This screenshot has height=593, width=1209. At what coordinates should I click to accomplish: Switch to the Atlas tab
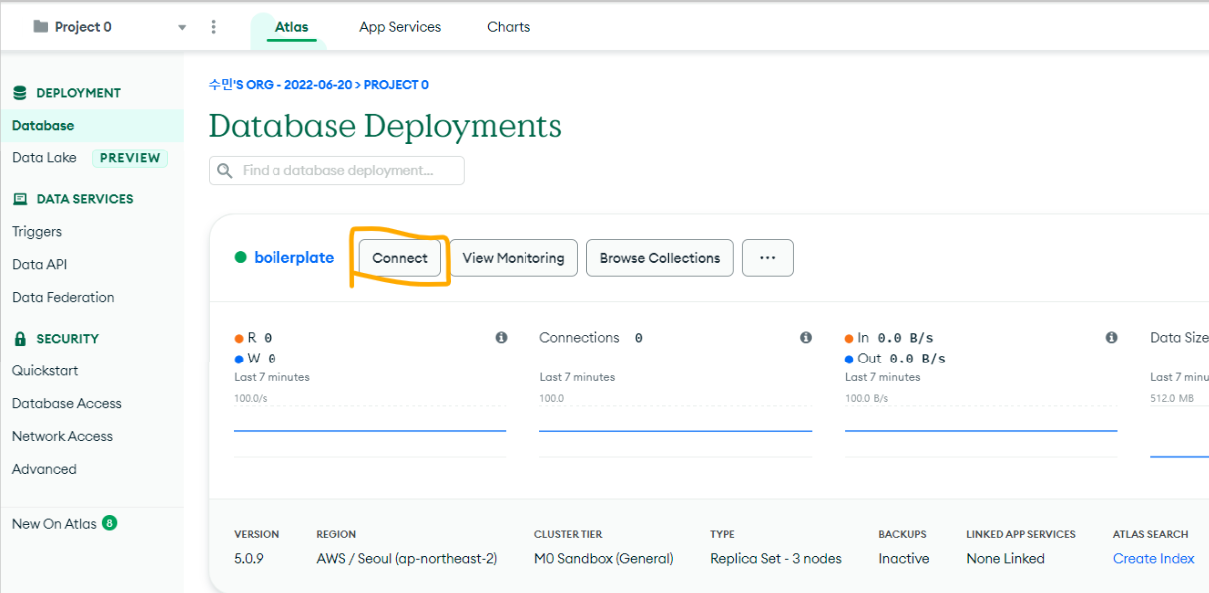[x=292, y=27]
